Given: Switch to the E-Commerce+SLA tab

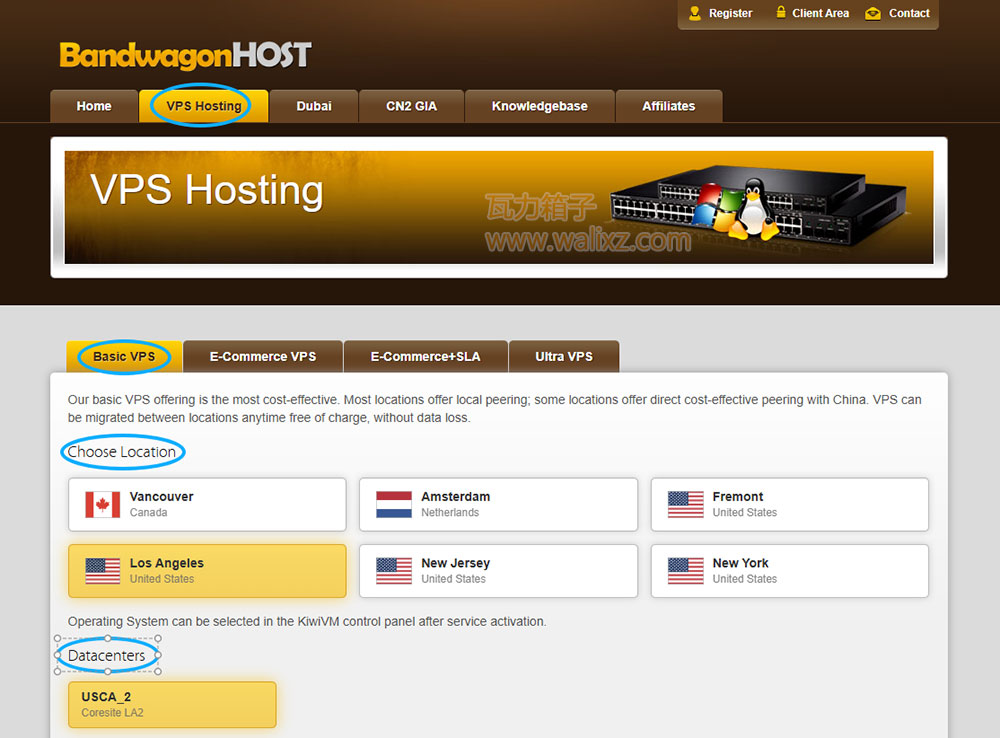Looking at the screenshot, I should click(425, 357).
